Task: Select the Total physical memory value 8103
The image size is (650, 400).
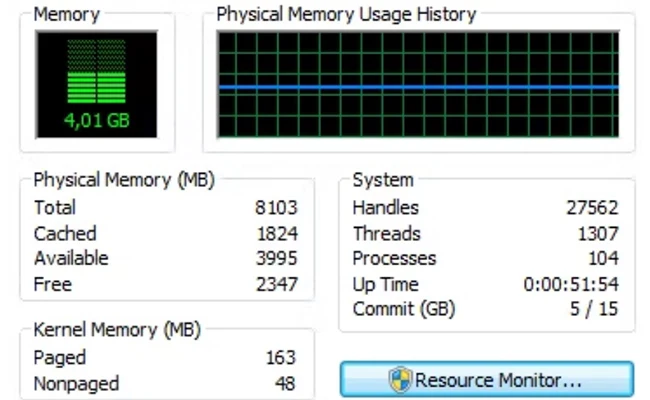Action: [276, 207]
